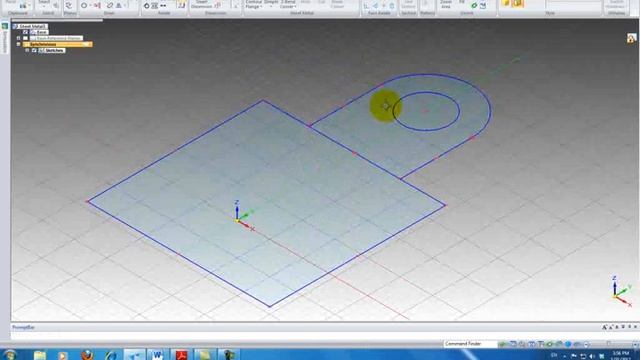
Task: Open the Contour Flange dropdown
Action: (253, 4)
